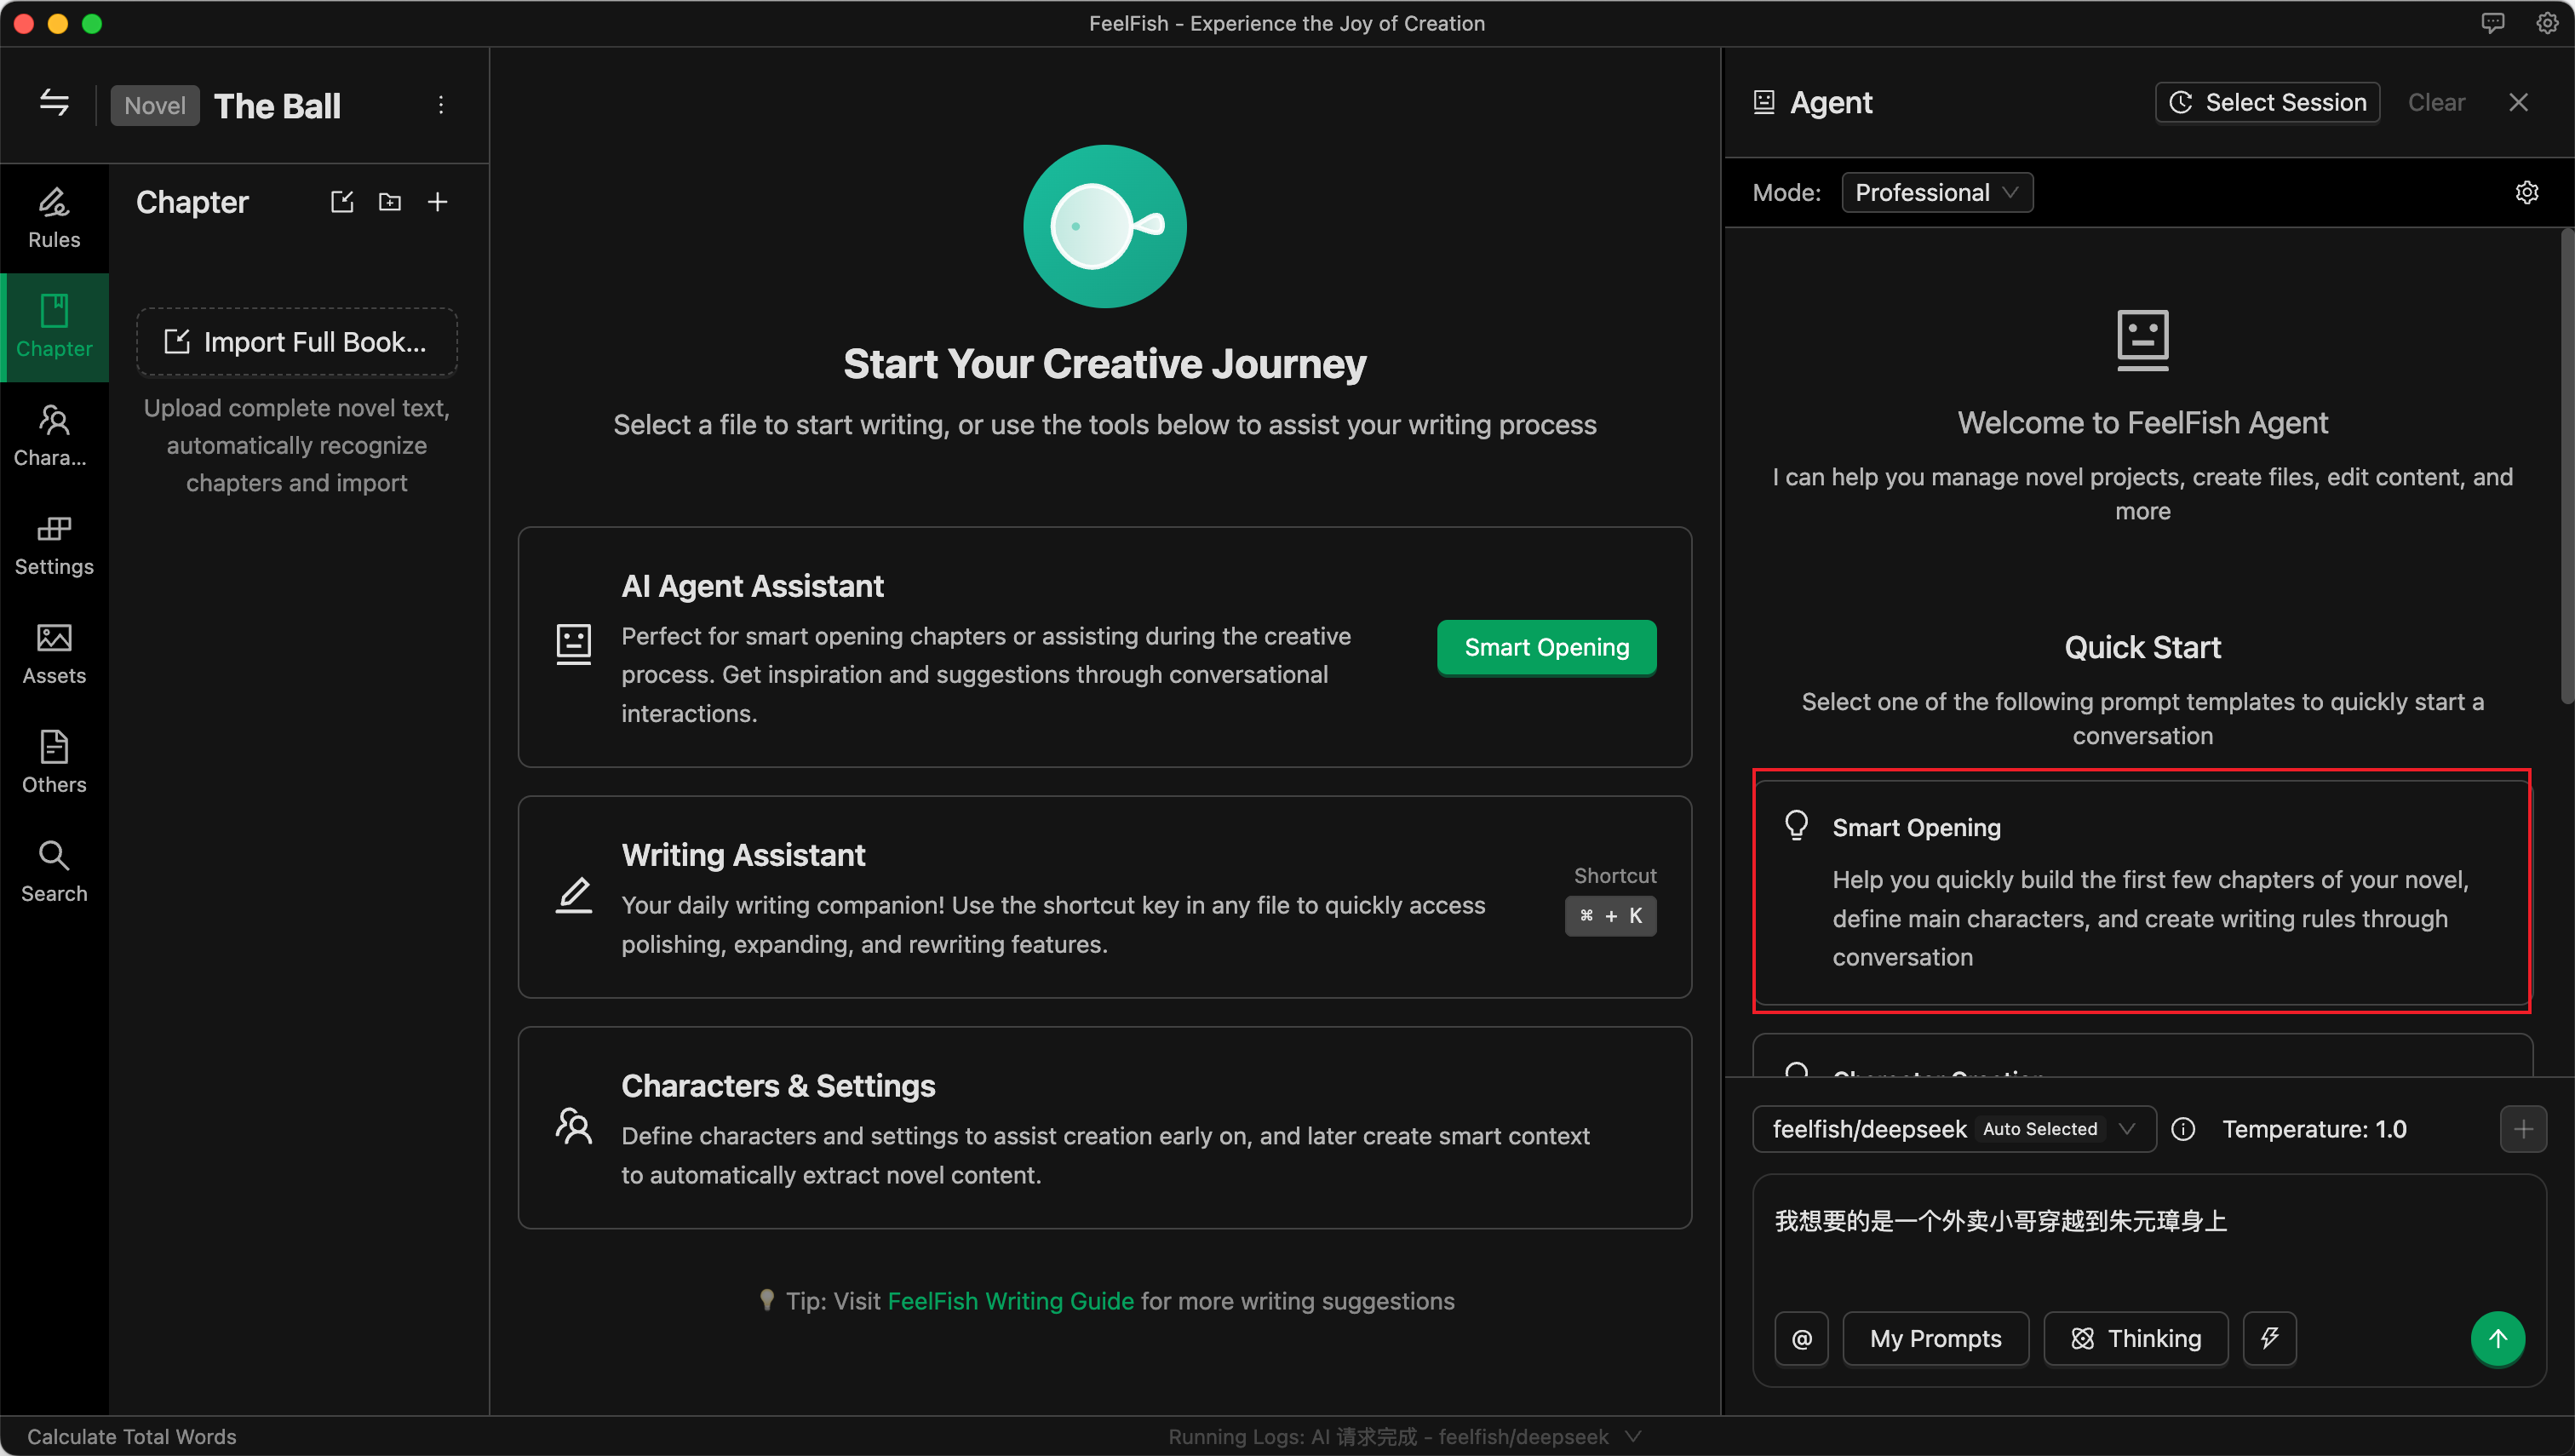
Task: Click the sidebar collapse arrows icon
Action: [54, 103]
